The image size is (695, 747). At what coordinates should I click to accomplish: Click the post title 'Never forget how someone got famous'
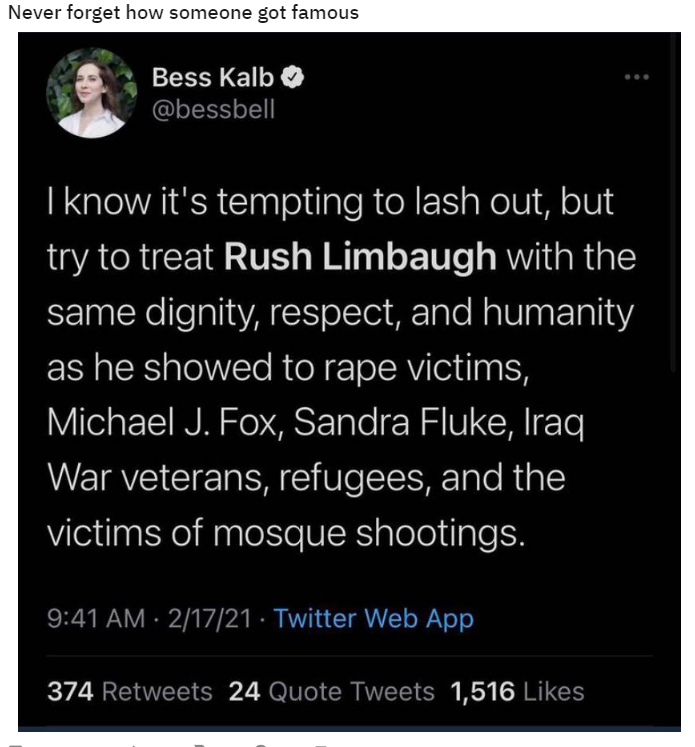[183, 13]
